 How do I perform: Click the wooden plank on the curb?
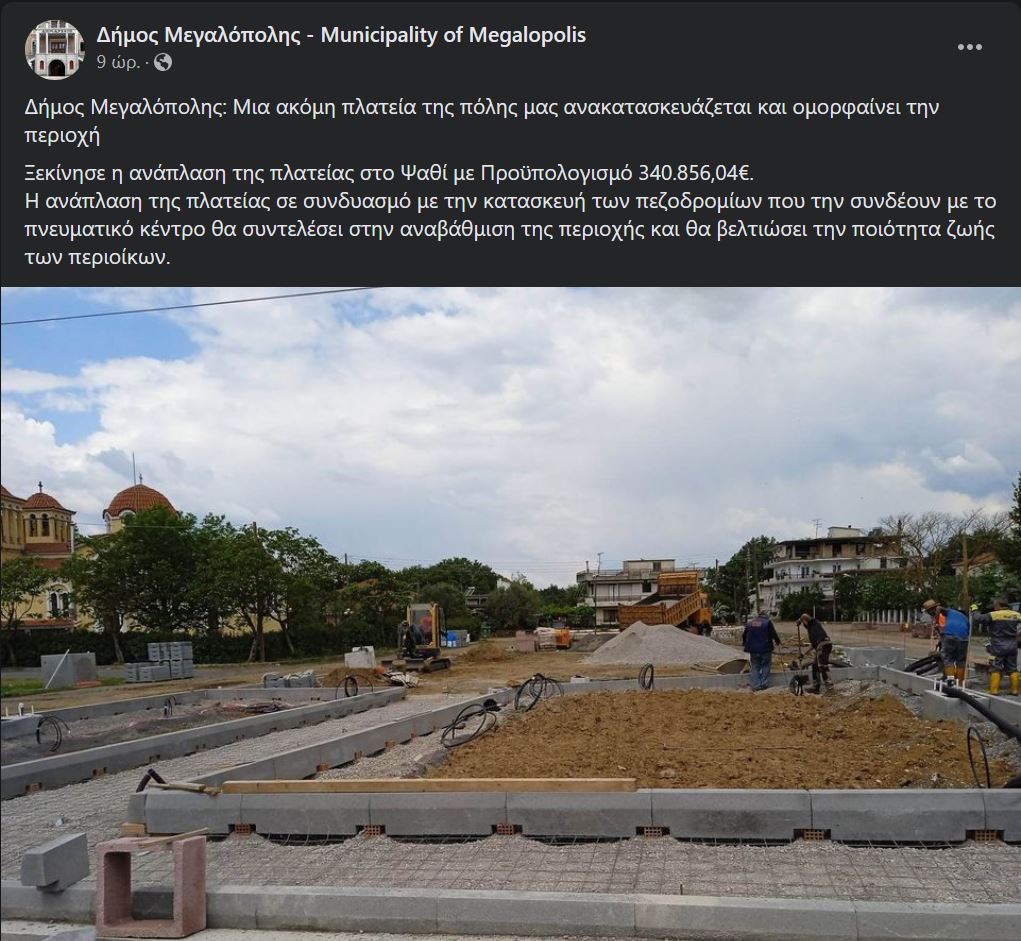click(428, 785)
